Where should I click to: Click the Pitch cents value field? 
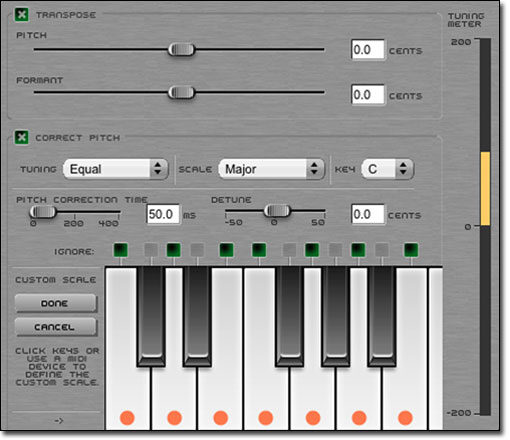(x=368, y=50)
